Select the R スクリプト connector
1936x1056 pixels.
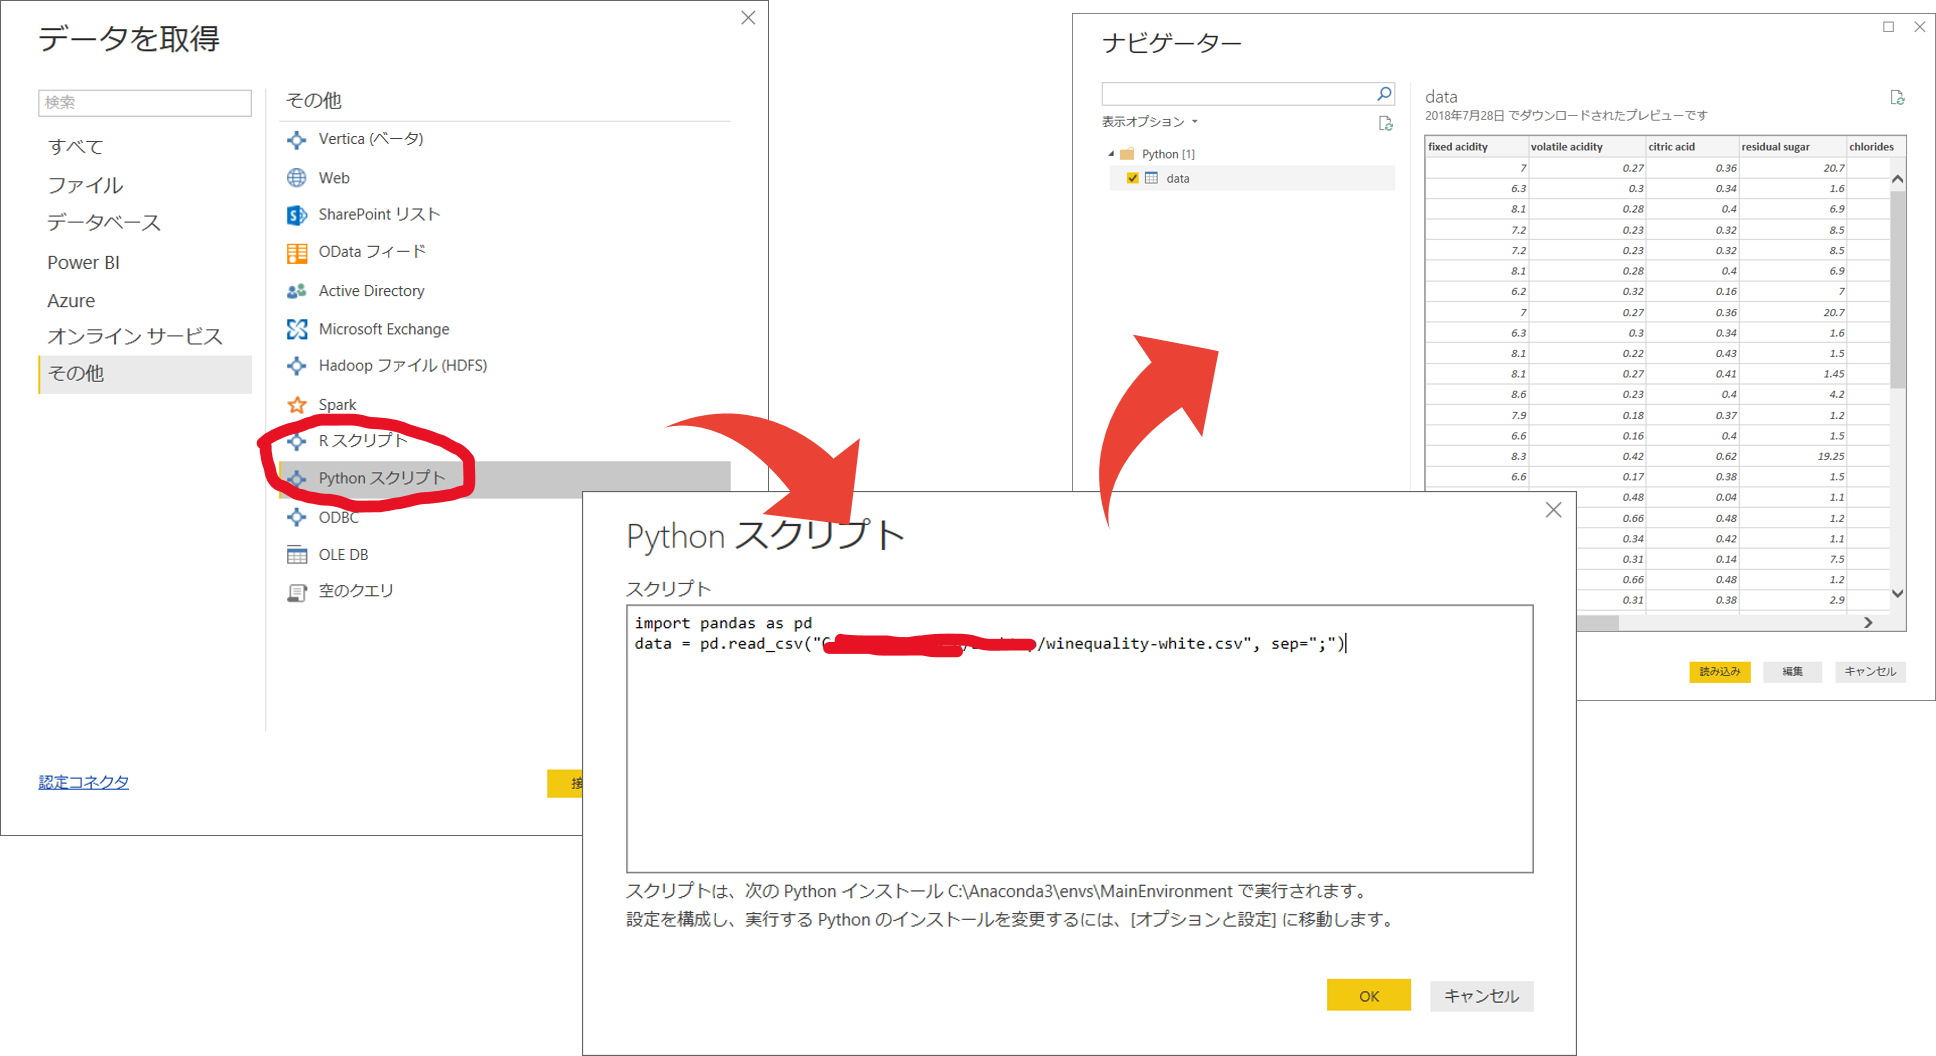coord(362,440)
